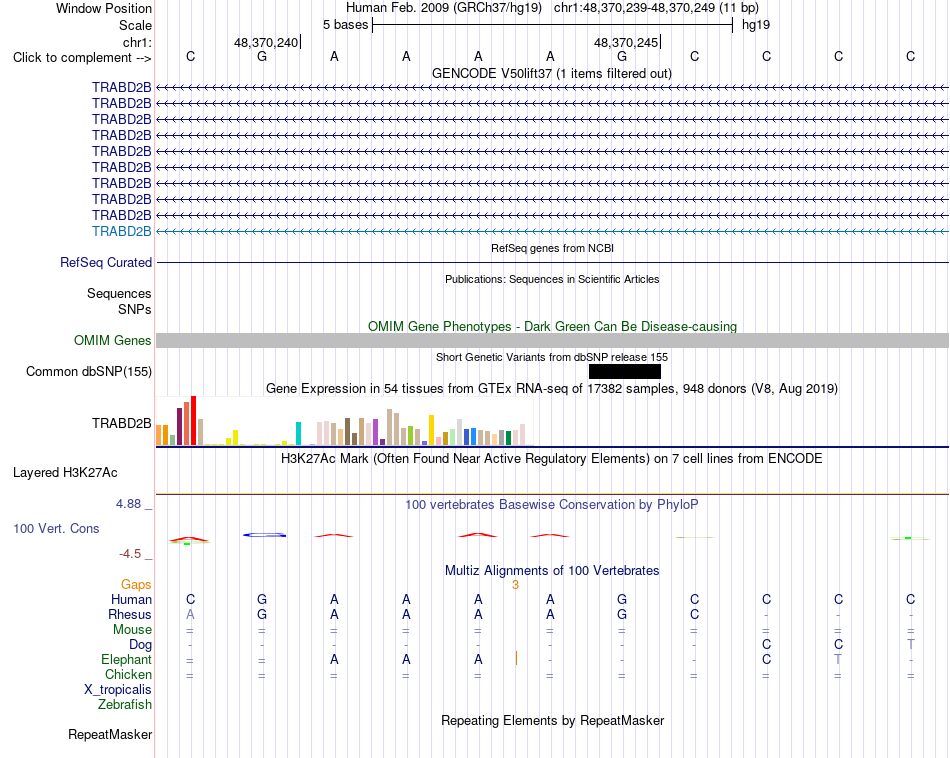Image resolution: width=950 pixels, height=758 pixels.
Task: Click the 'Elephant' alignment row label
Action: (126, 659)
